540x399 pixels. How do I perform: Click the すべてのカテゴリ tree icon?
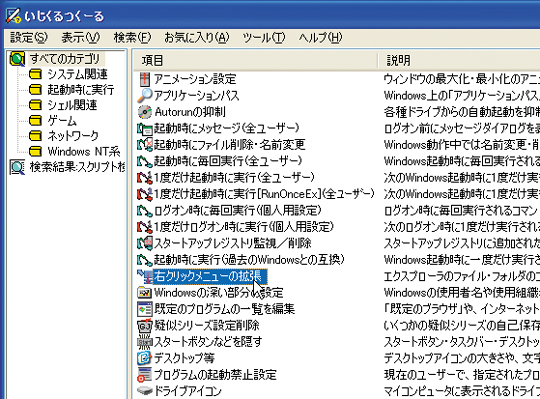17,59
